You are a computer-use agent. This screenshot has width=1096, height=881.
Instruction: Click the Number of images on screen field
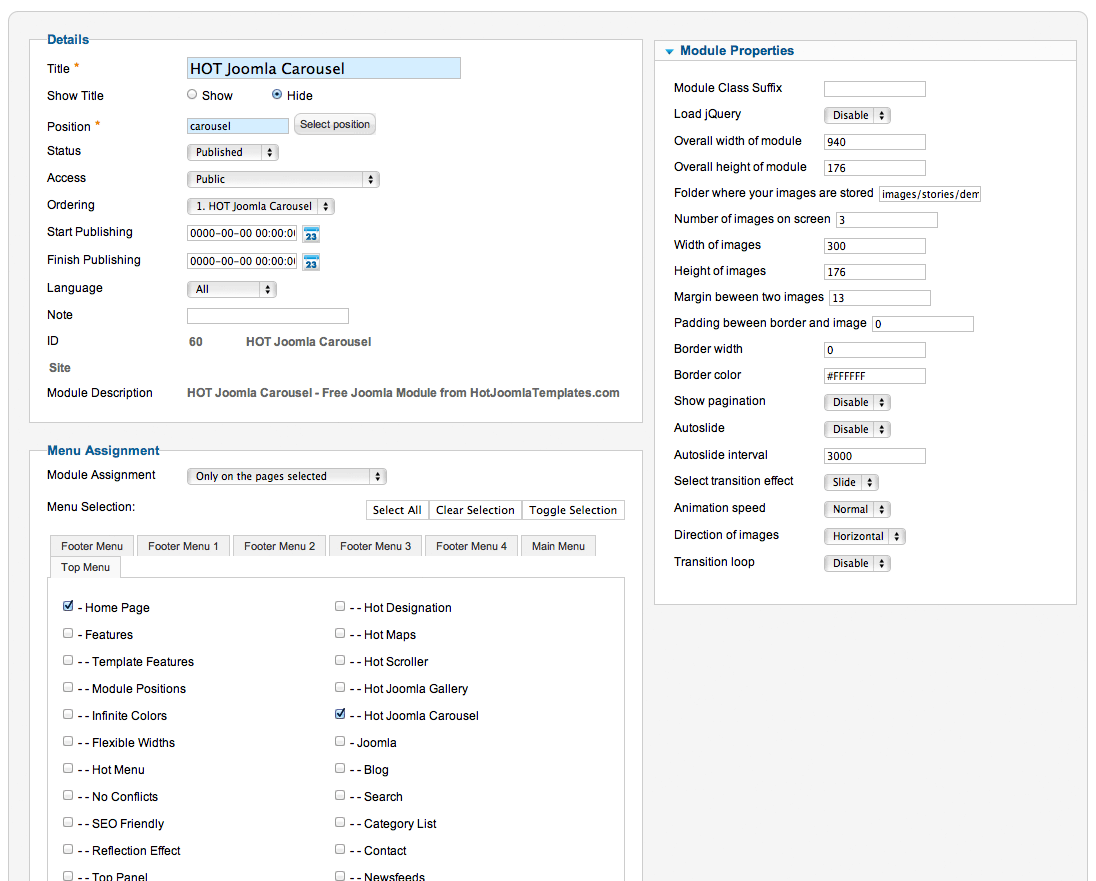click(x=887, y=220)
